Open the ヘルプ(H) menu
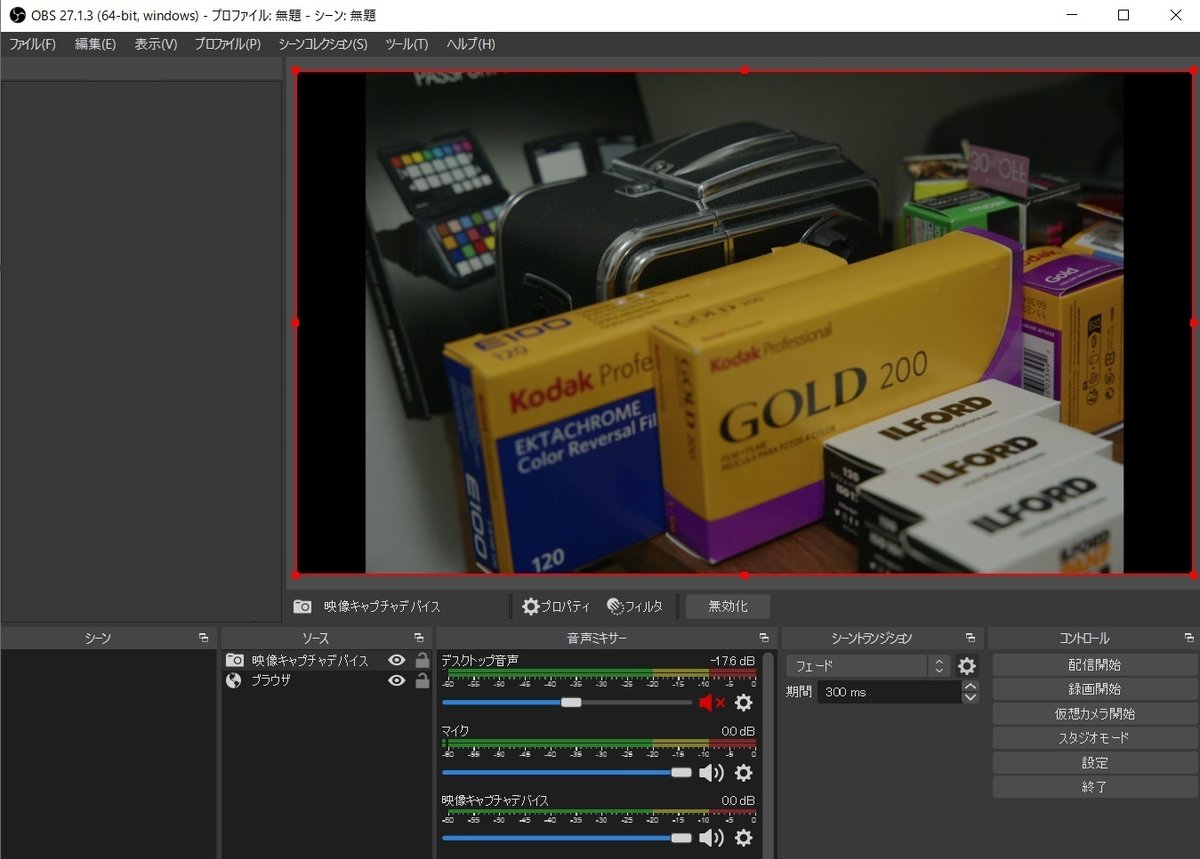 point(470,44)
